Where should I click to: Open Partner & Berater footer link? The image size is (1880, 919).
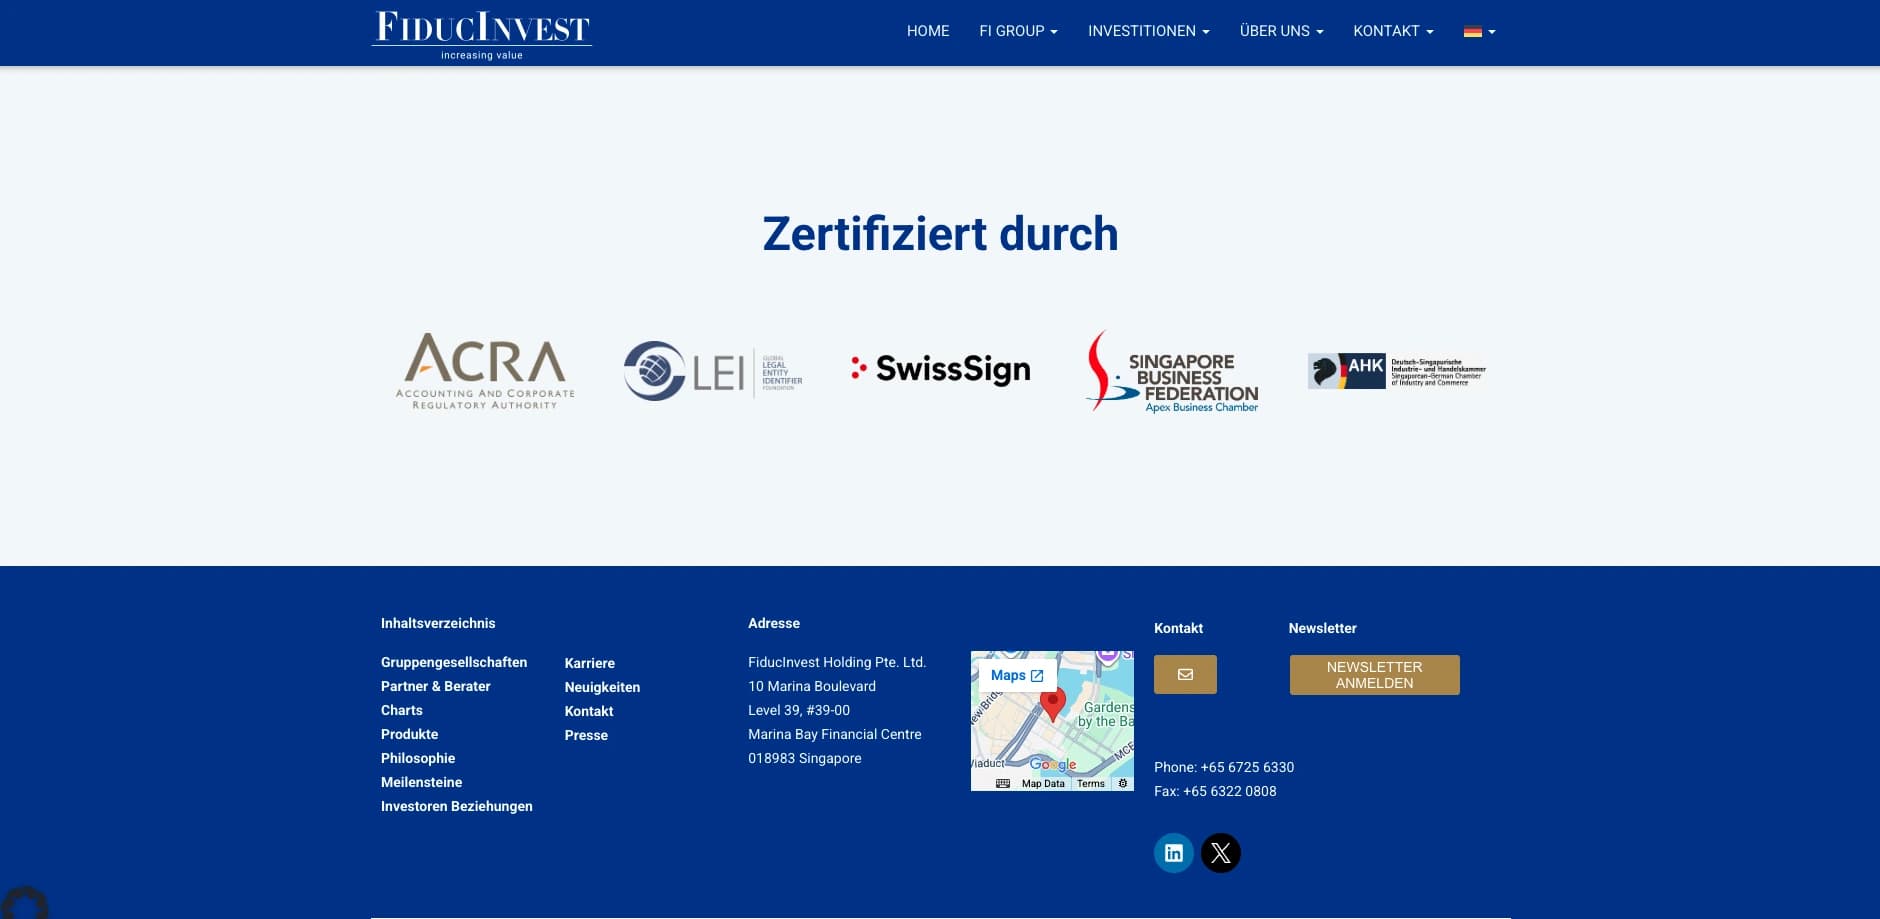pos(435,686)
